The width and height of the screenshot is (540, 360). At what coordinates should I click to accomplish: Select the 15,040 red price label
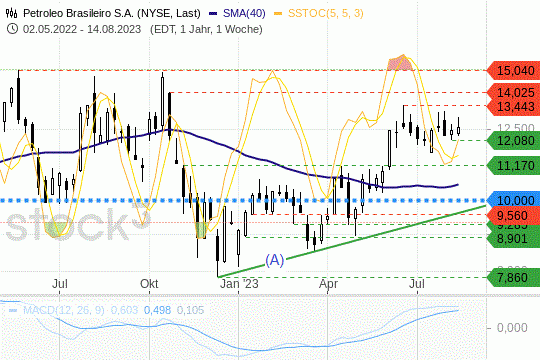[x=514, y=71]
